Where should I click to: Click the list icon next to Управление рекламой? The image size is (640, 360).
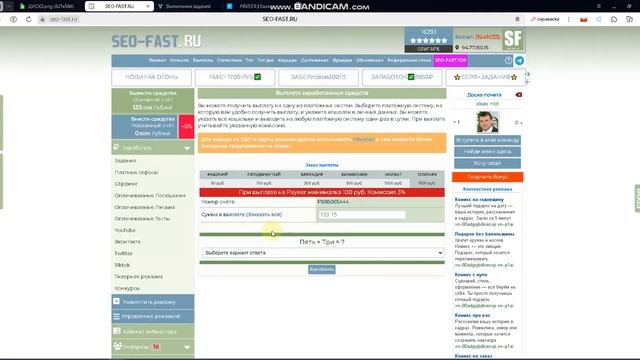coord(116,316)
